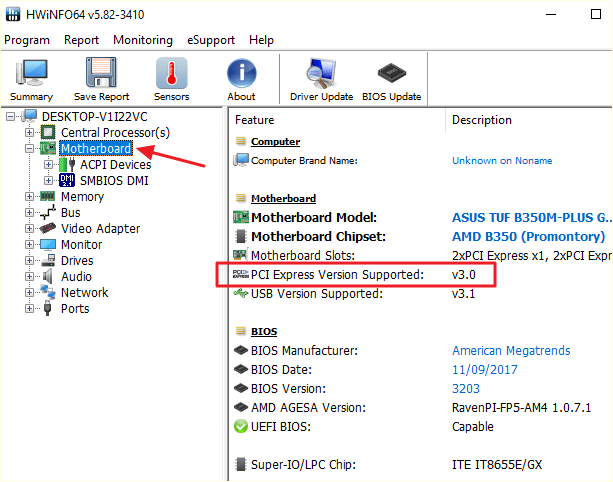Select the PCI Express Version Supported row

pyautogui.click(x=421, y=274)
